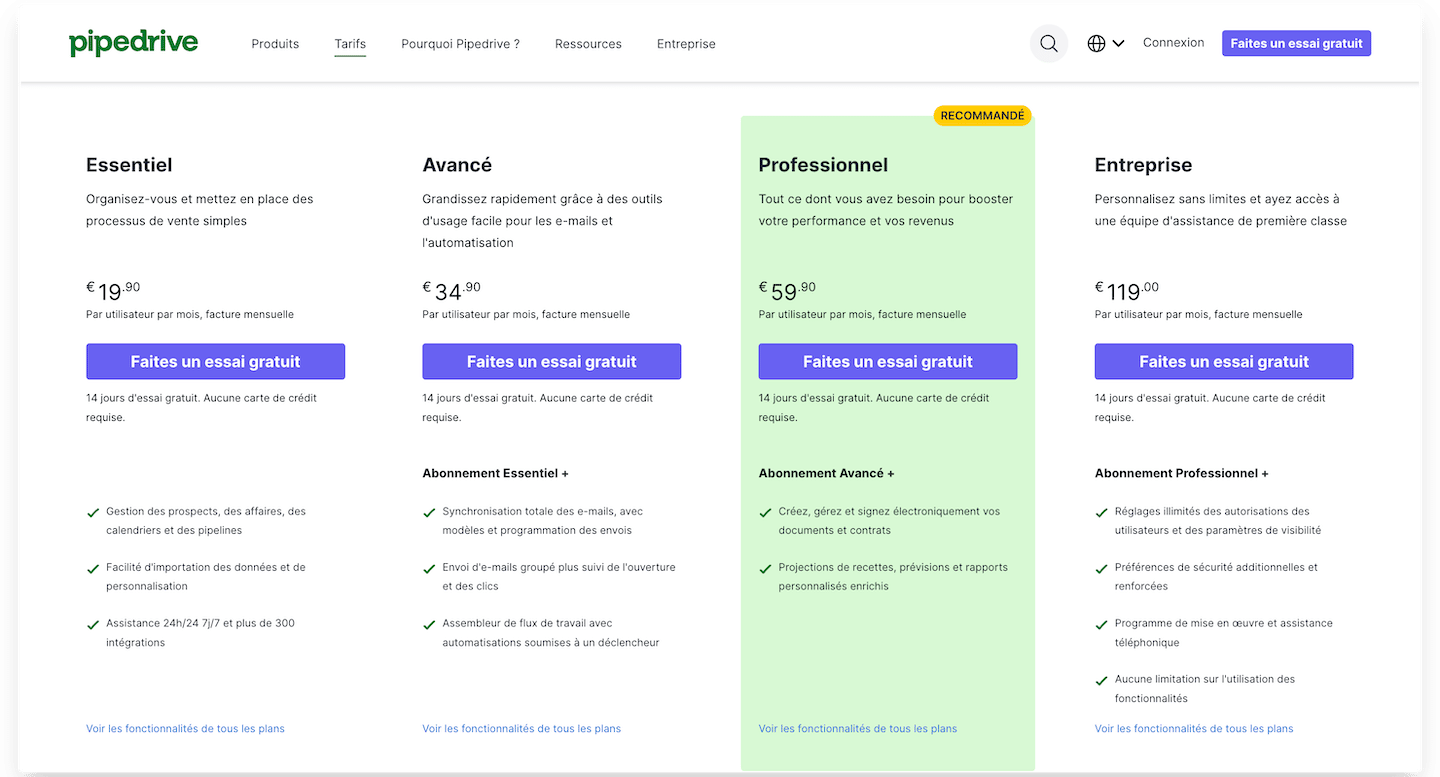Click the Connexion link
The width and height of the screenshot is (1440, 777).
1173,43
